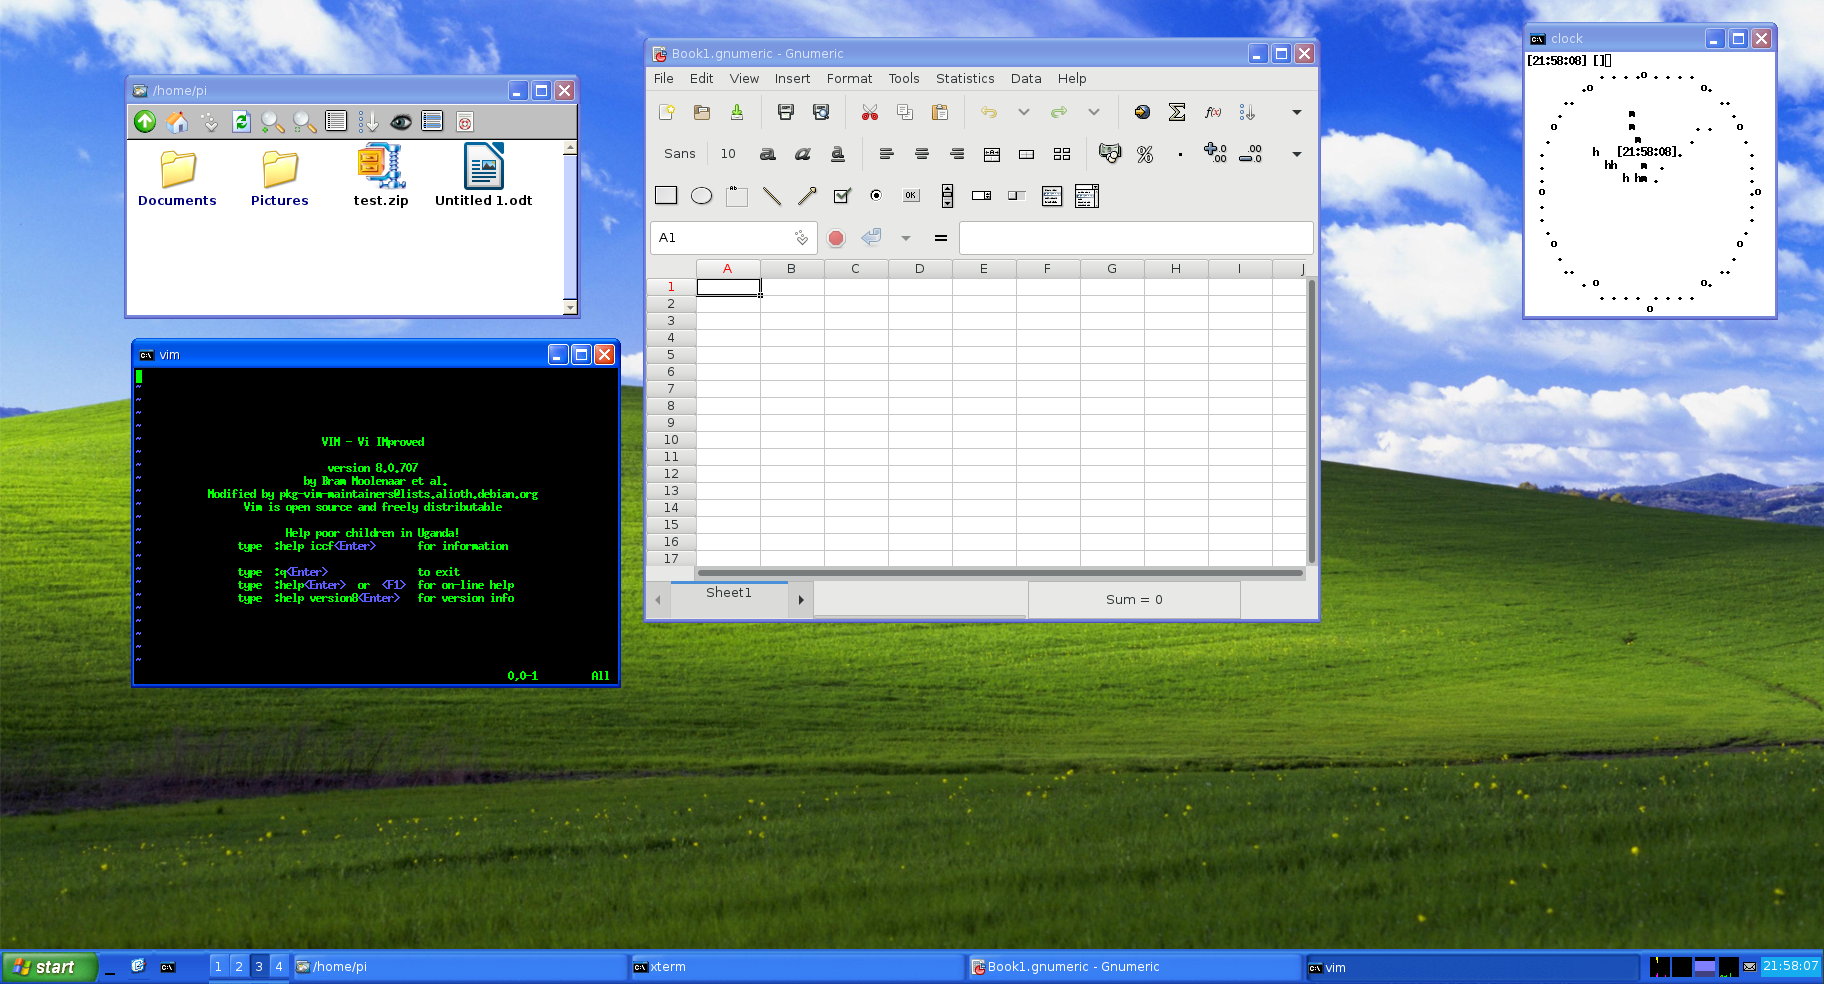
Task: Switch to workspace 3 on taskbar
Action: click(x=259, y=966)
